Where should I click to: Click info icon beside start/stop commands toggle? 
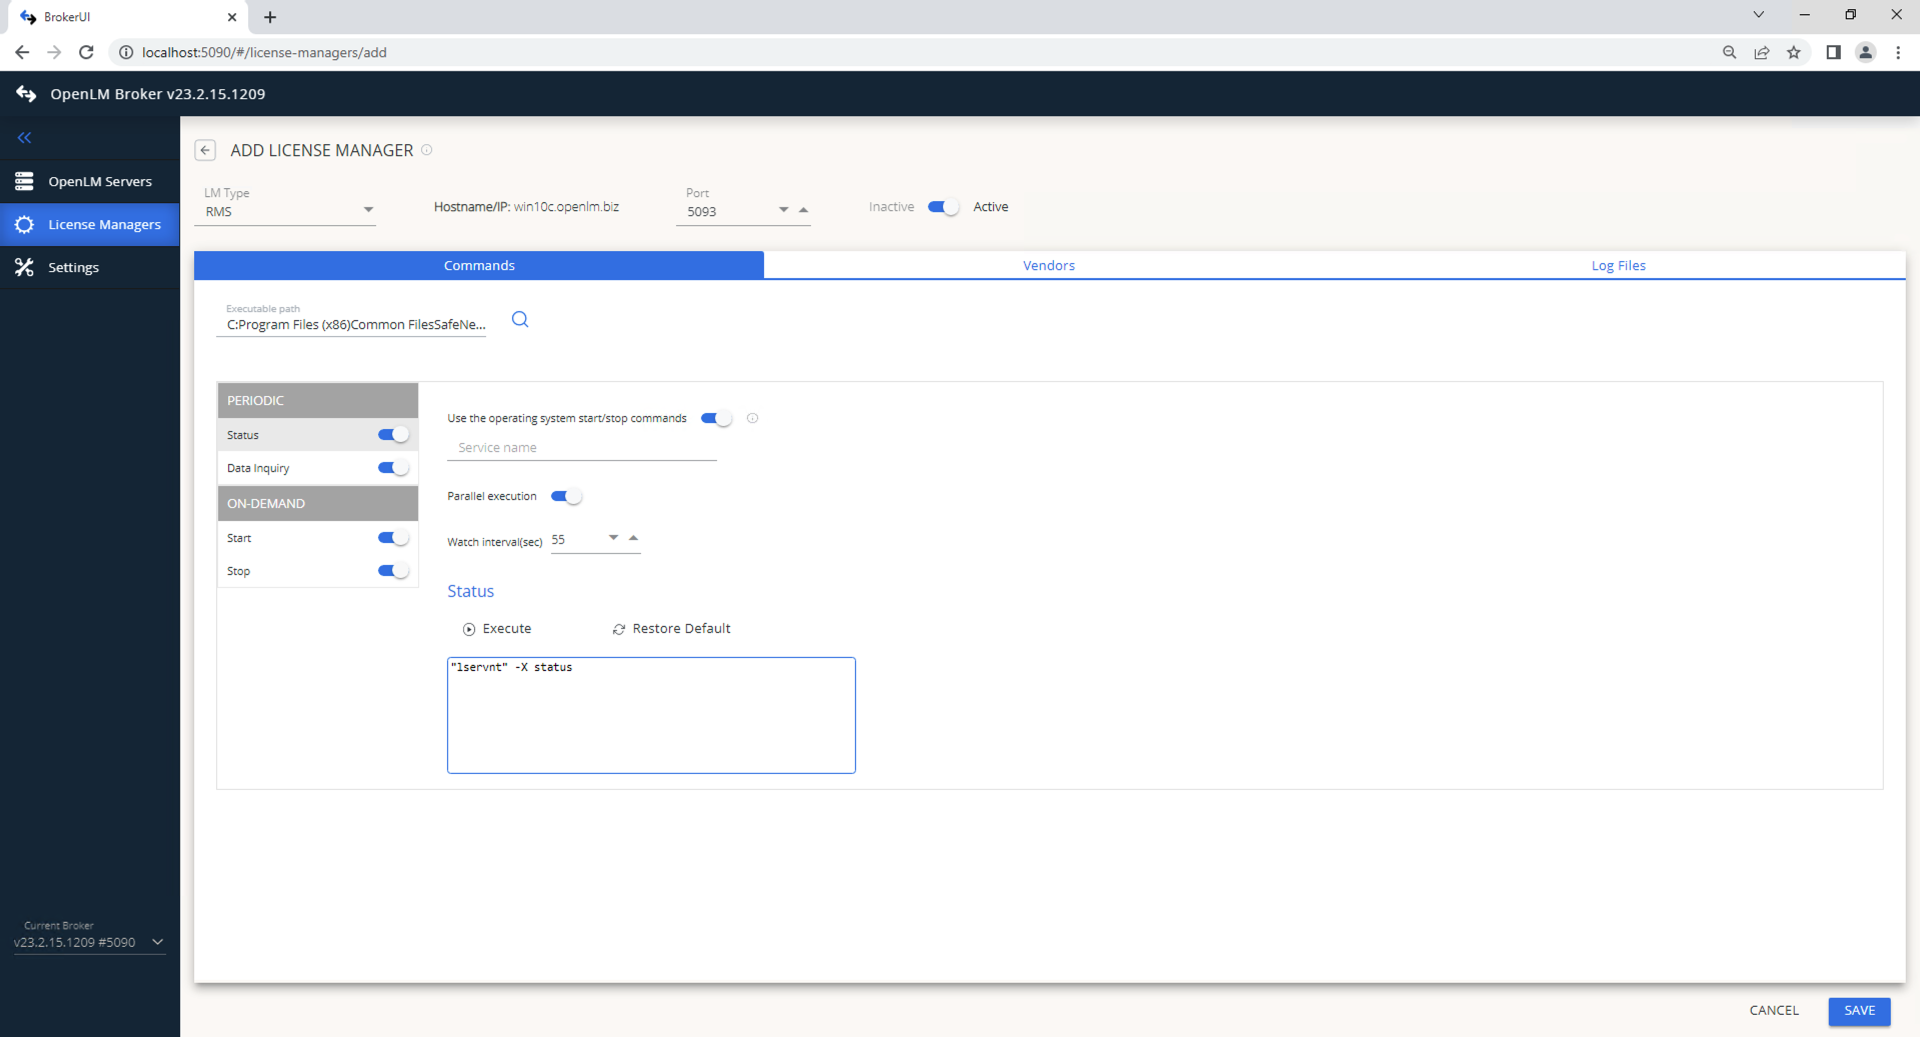[x=753, y=418]
